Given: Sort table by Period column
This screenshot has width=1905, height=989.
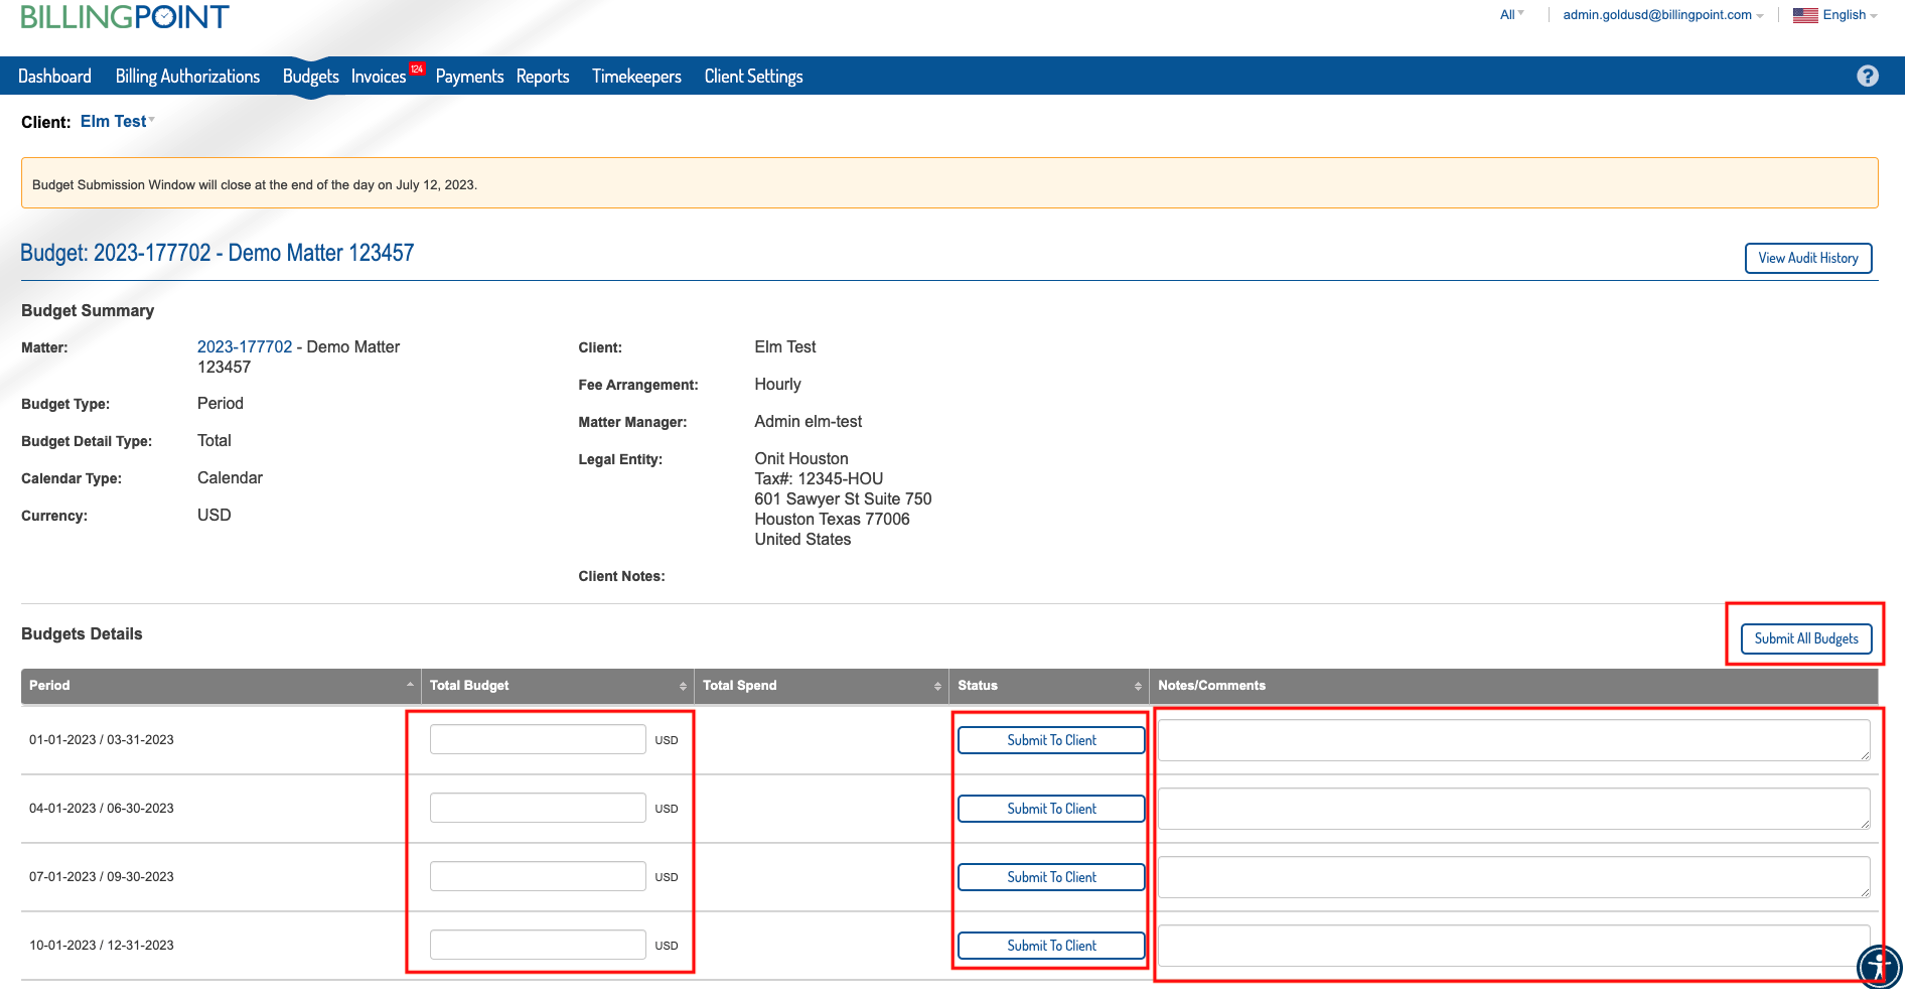Looking at the screenshot, I should tap(221, 686).
